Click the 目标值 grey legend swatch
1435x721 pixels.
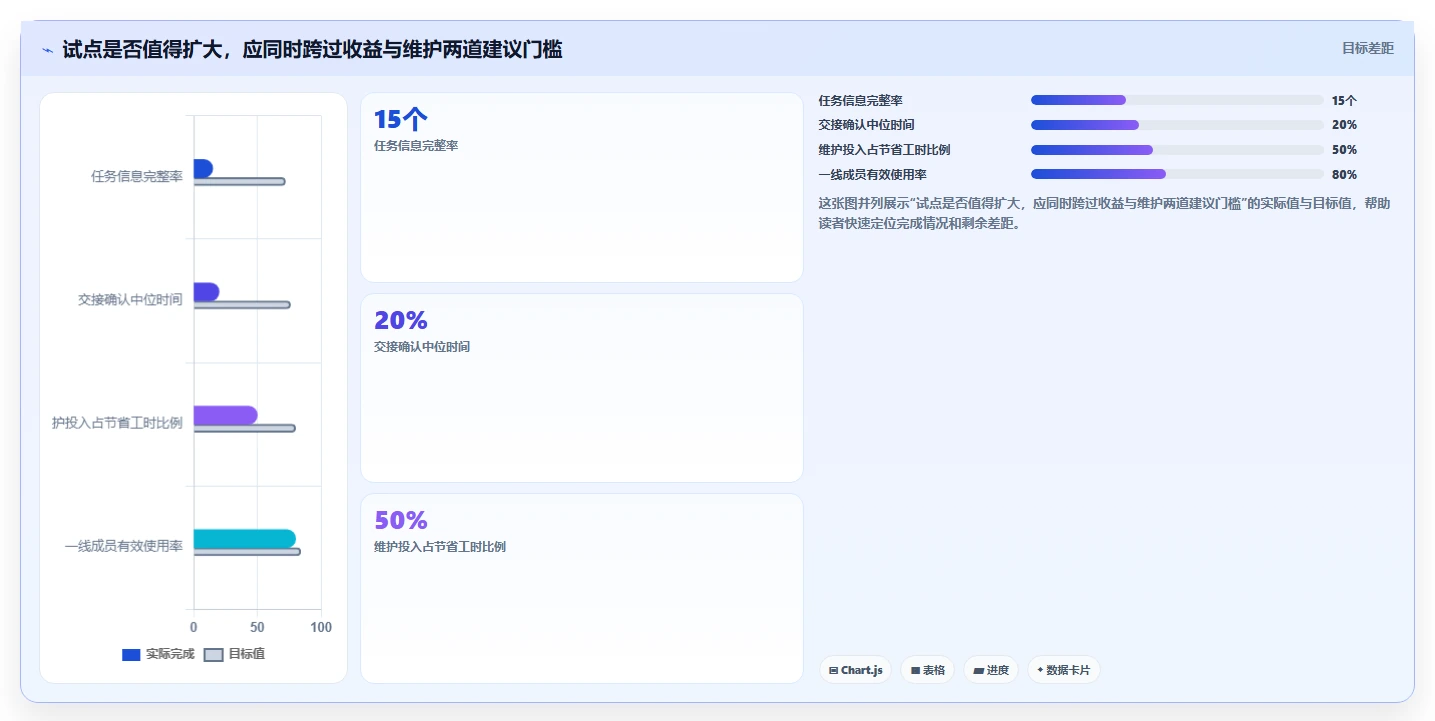[x=213, y=655]
